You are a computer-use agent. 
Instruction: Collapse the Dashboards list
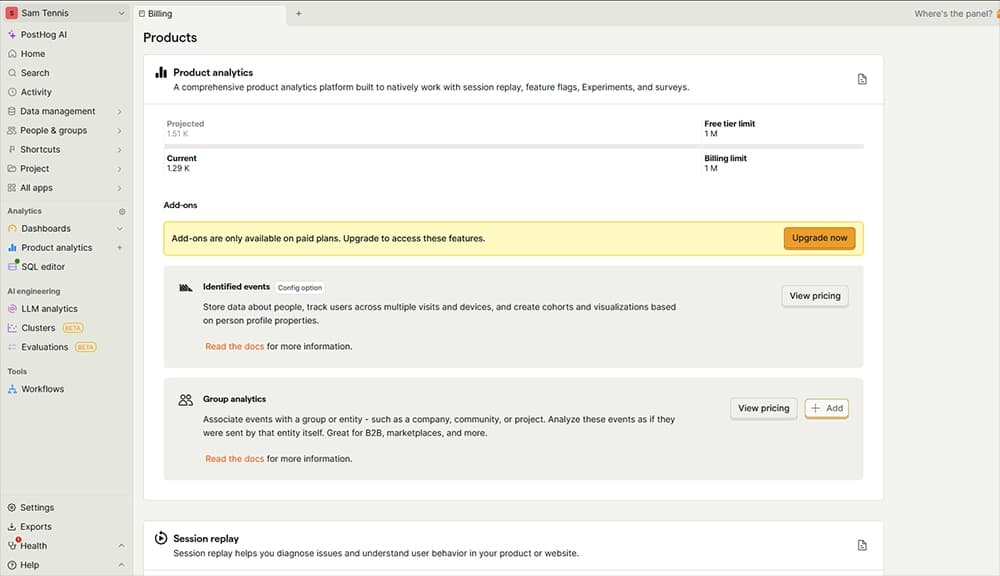point(118,228)
